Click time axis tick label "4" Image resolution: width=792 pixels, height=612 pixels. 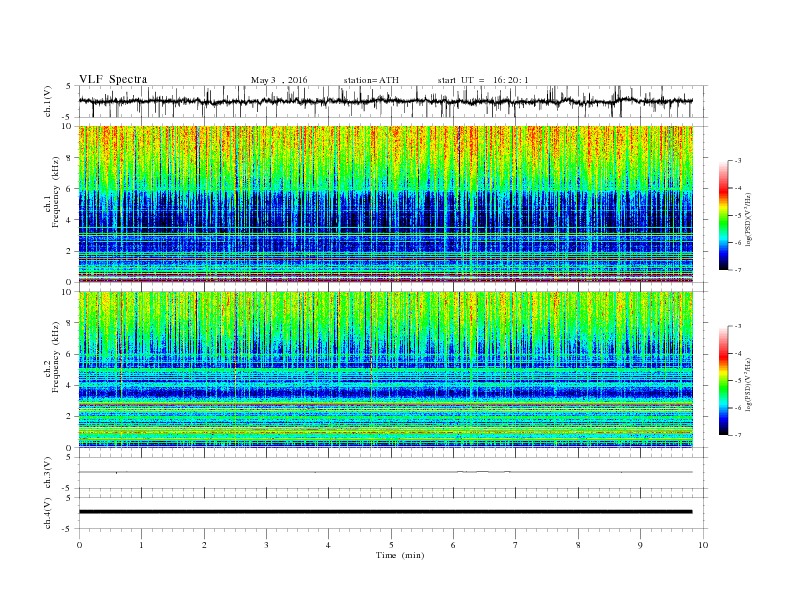[328, 545]
